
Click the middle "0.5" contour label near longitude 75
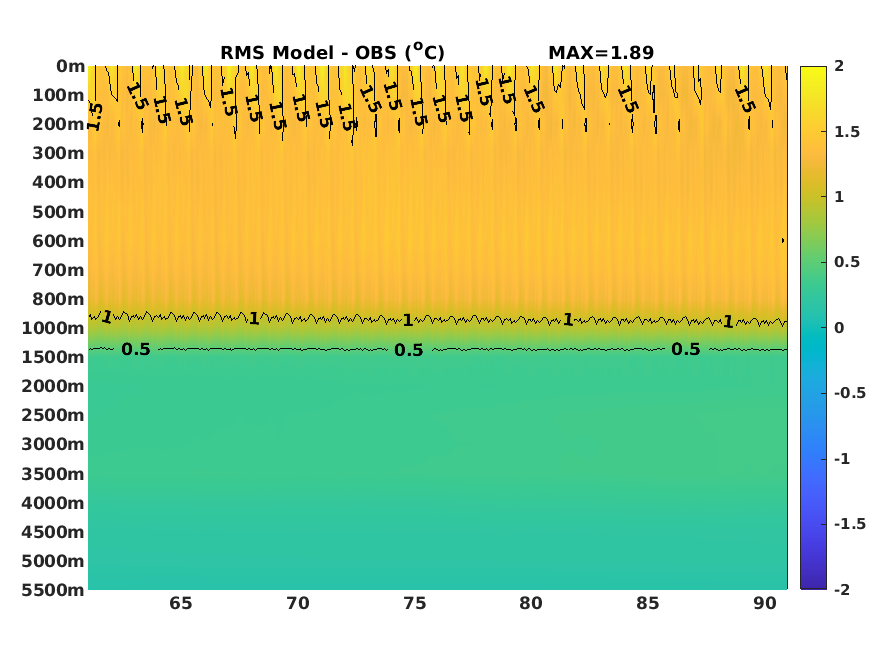pyautogui.click(x=409, y=350)
